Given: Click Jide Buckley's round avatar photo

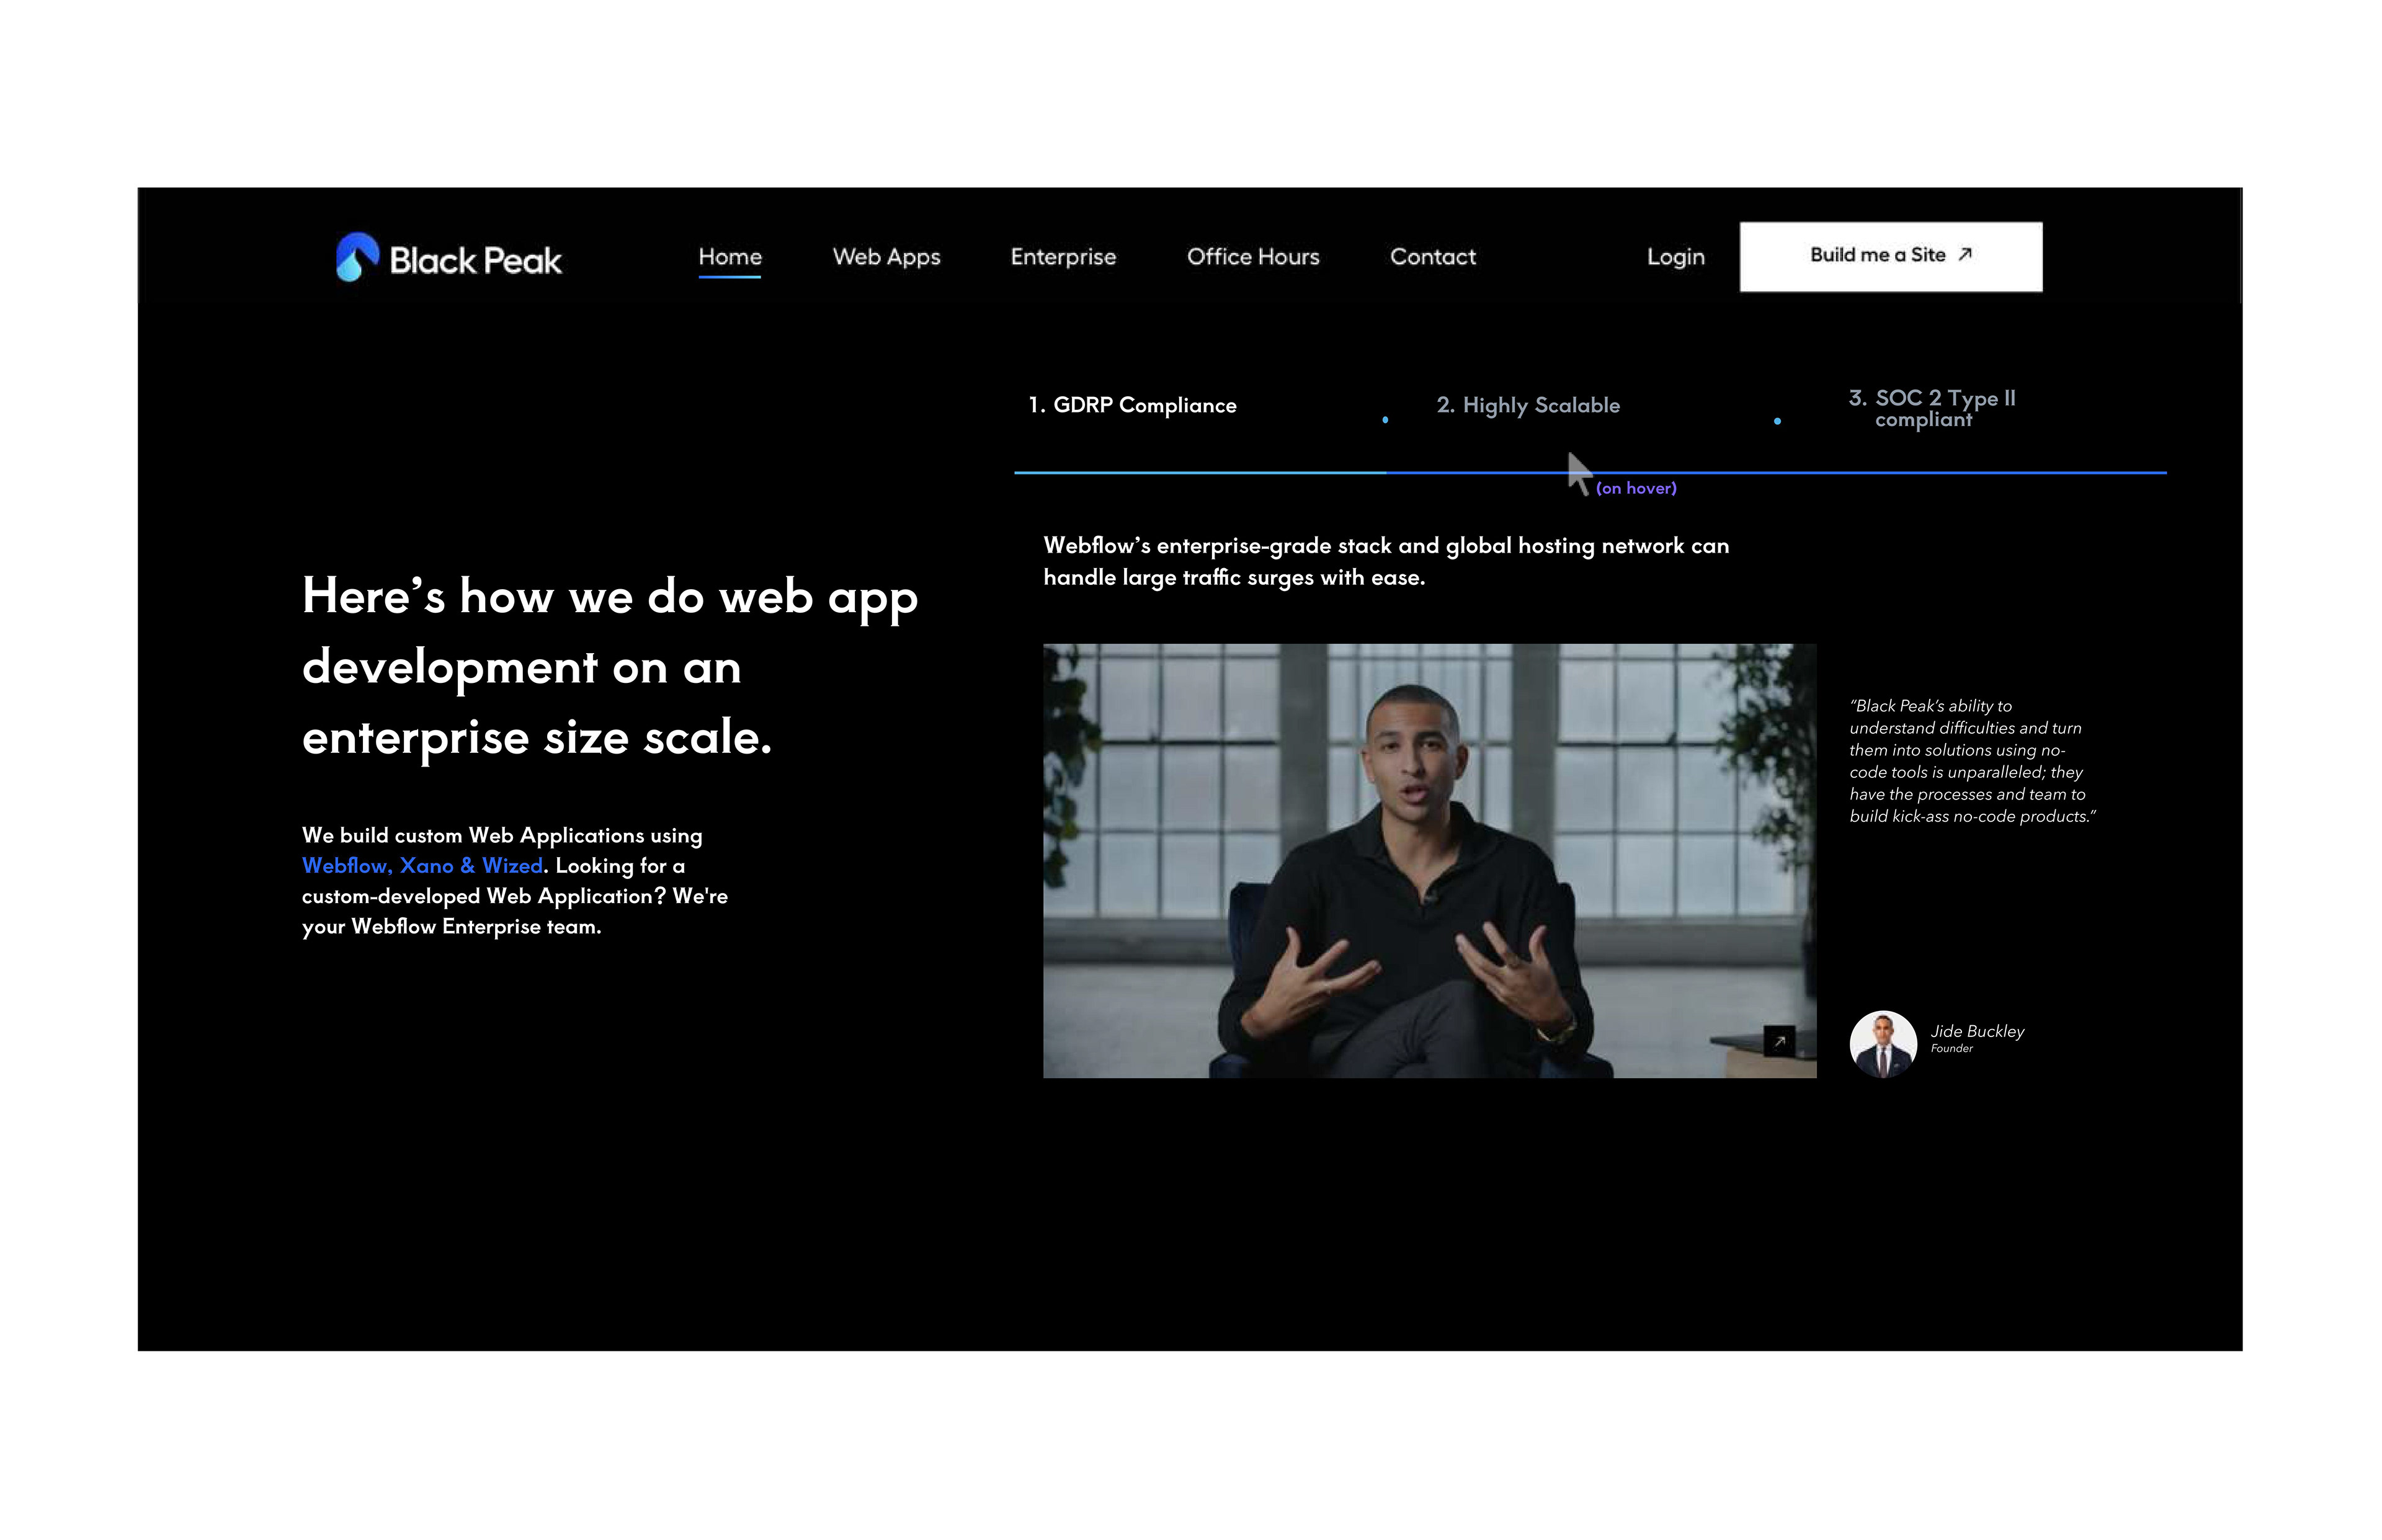Looking at the screenshot, I should (x=1882, y=1043).
